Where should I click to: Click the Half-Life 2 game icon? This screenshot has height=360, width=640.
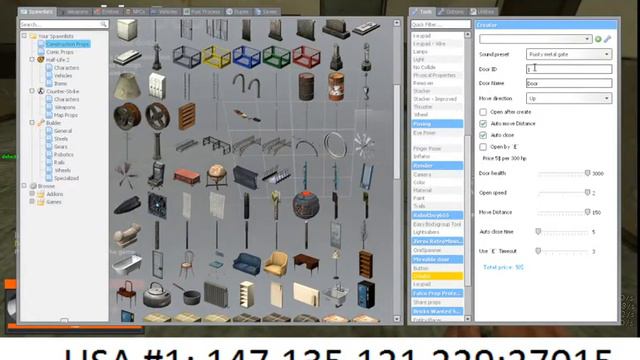coord(40,60)
